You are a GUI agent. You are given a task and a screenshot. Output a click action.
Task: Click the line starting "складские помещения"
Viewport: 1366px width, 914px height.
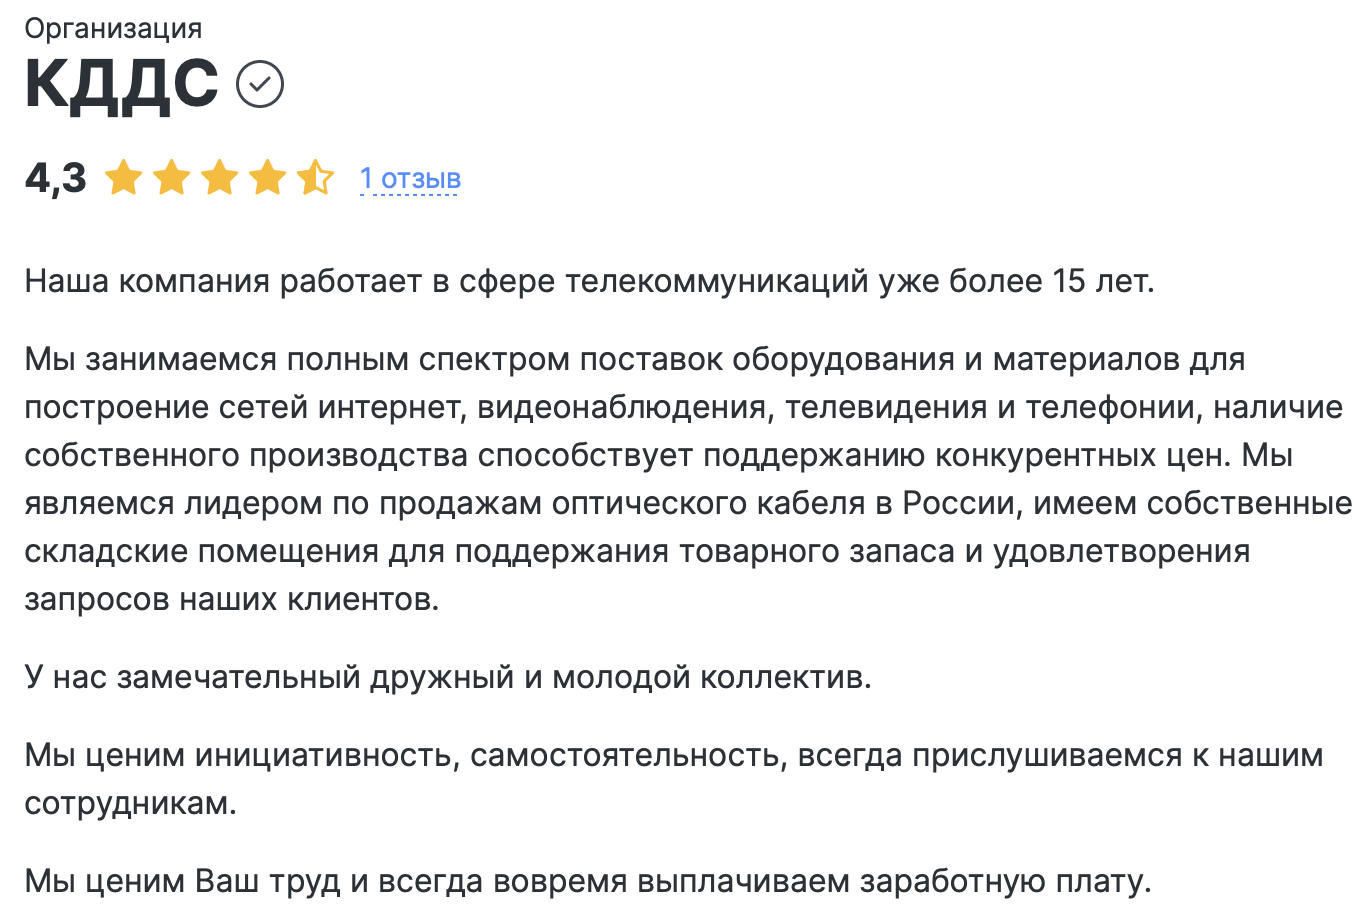coord(637,551)
